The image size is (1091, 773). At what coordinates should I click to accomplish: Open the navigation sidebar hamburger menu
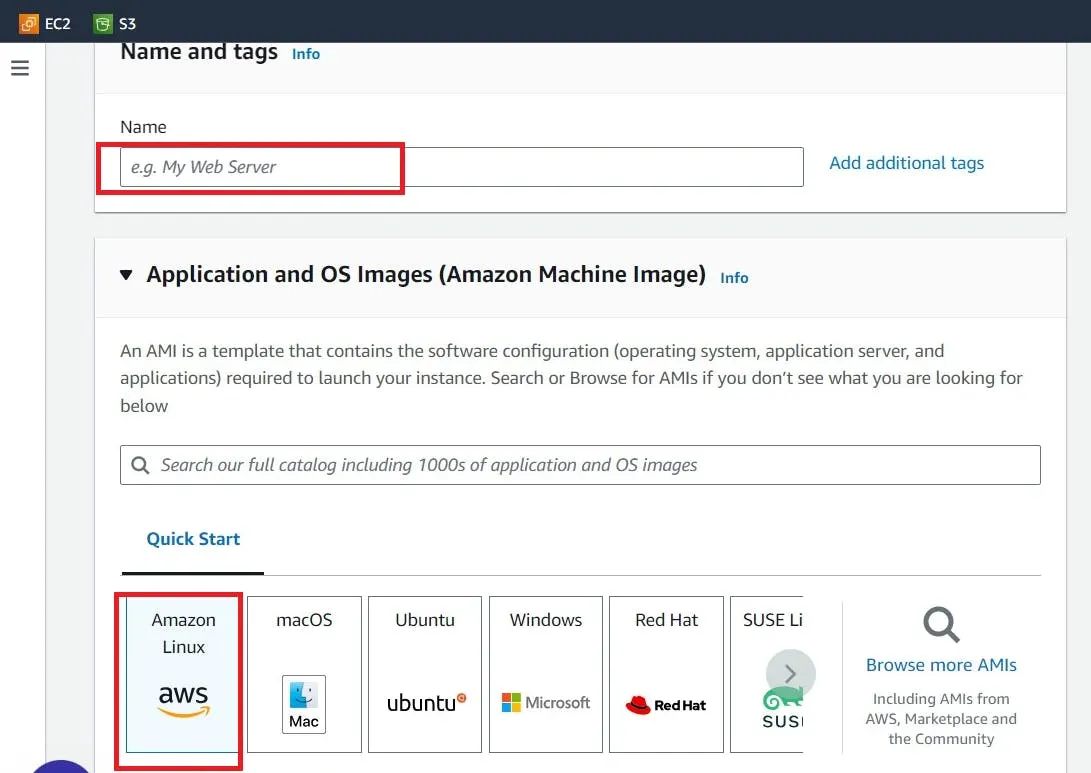[20, 67]
